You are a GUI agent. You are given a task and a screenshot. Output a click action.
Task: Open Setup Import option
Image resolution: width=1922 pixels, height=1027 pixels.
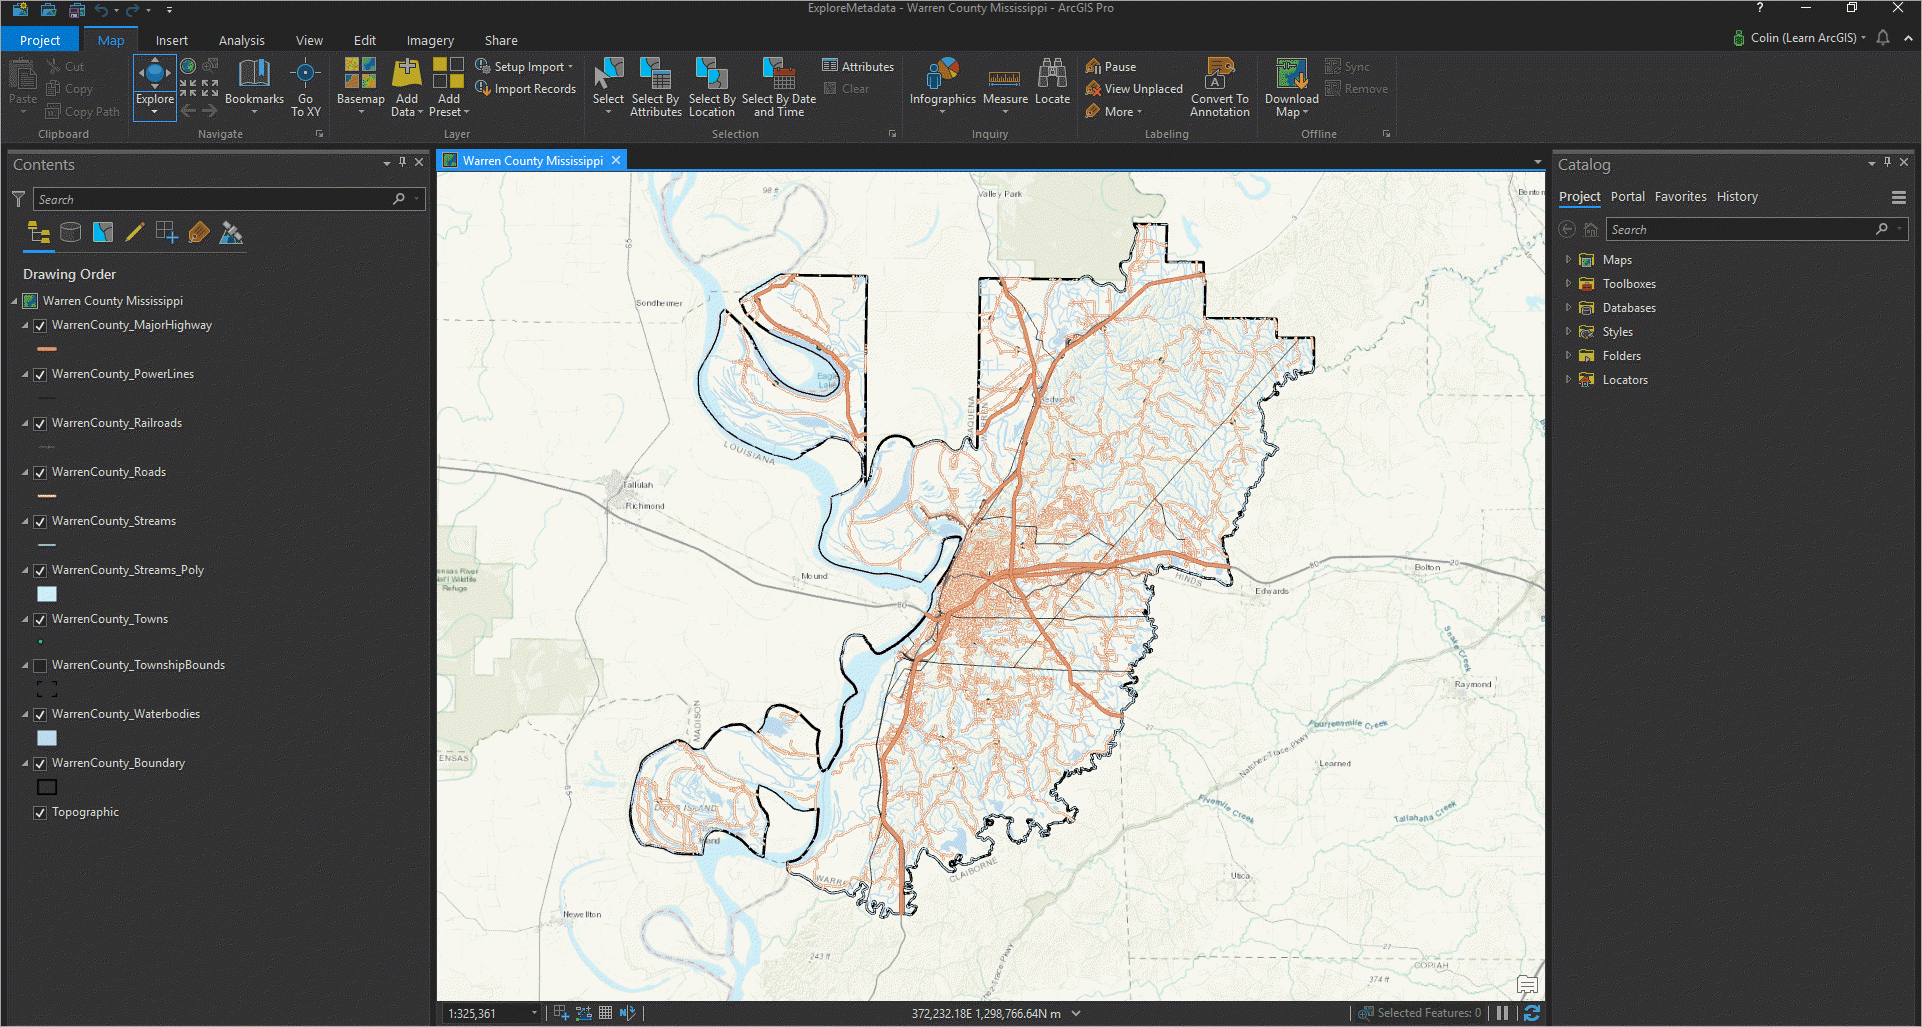tap(524, 66)
